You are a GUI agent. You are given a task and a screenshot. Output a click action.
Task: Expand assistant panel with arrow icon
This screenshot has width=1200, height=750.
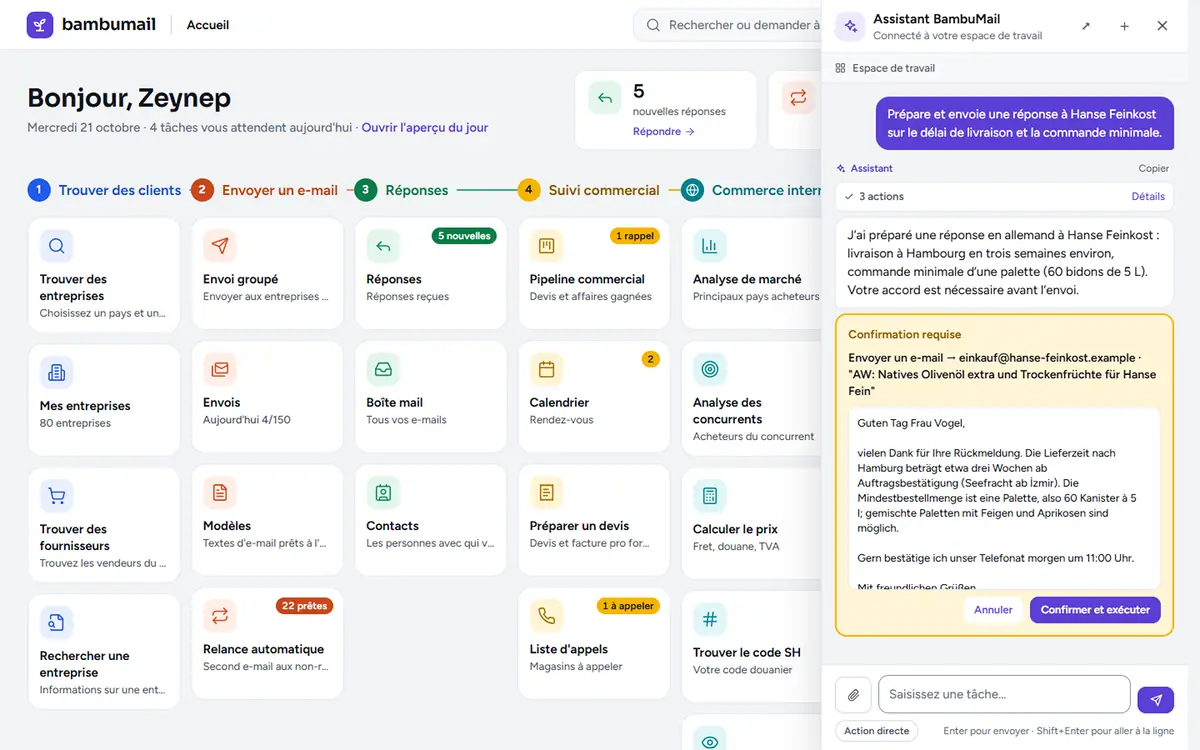coord(1086,26)
